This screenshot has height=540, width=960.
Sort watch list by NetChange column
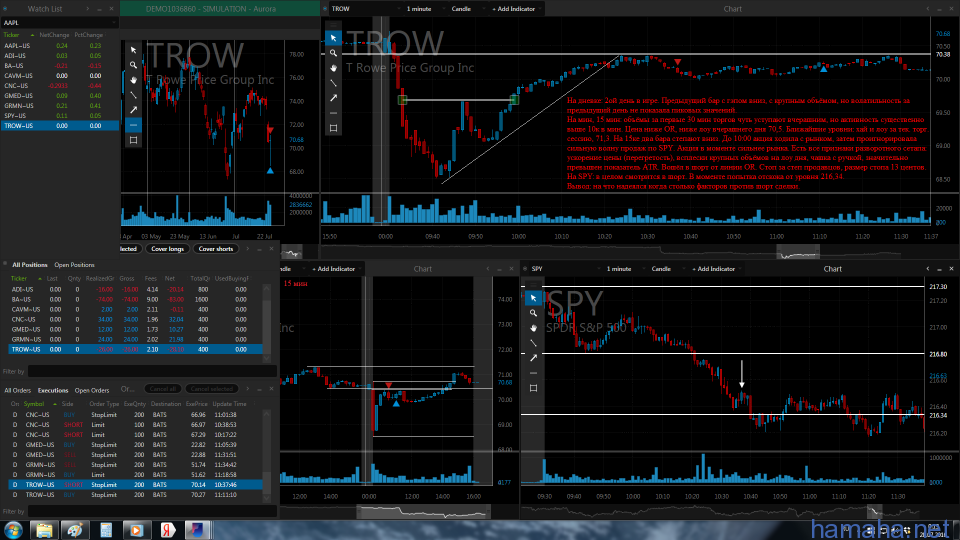coord(54,36)
